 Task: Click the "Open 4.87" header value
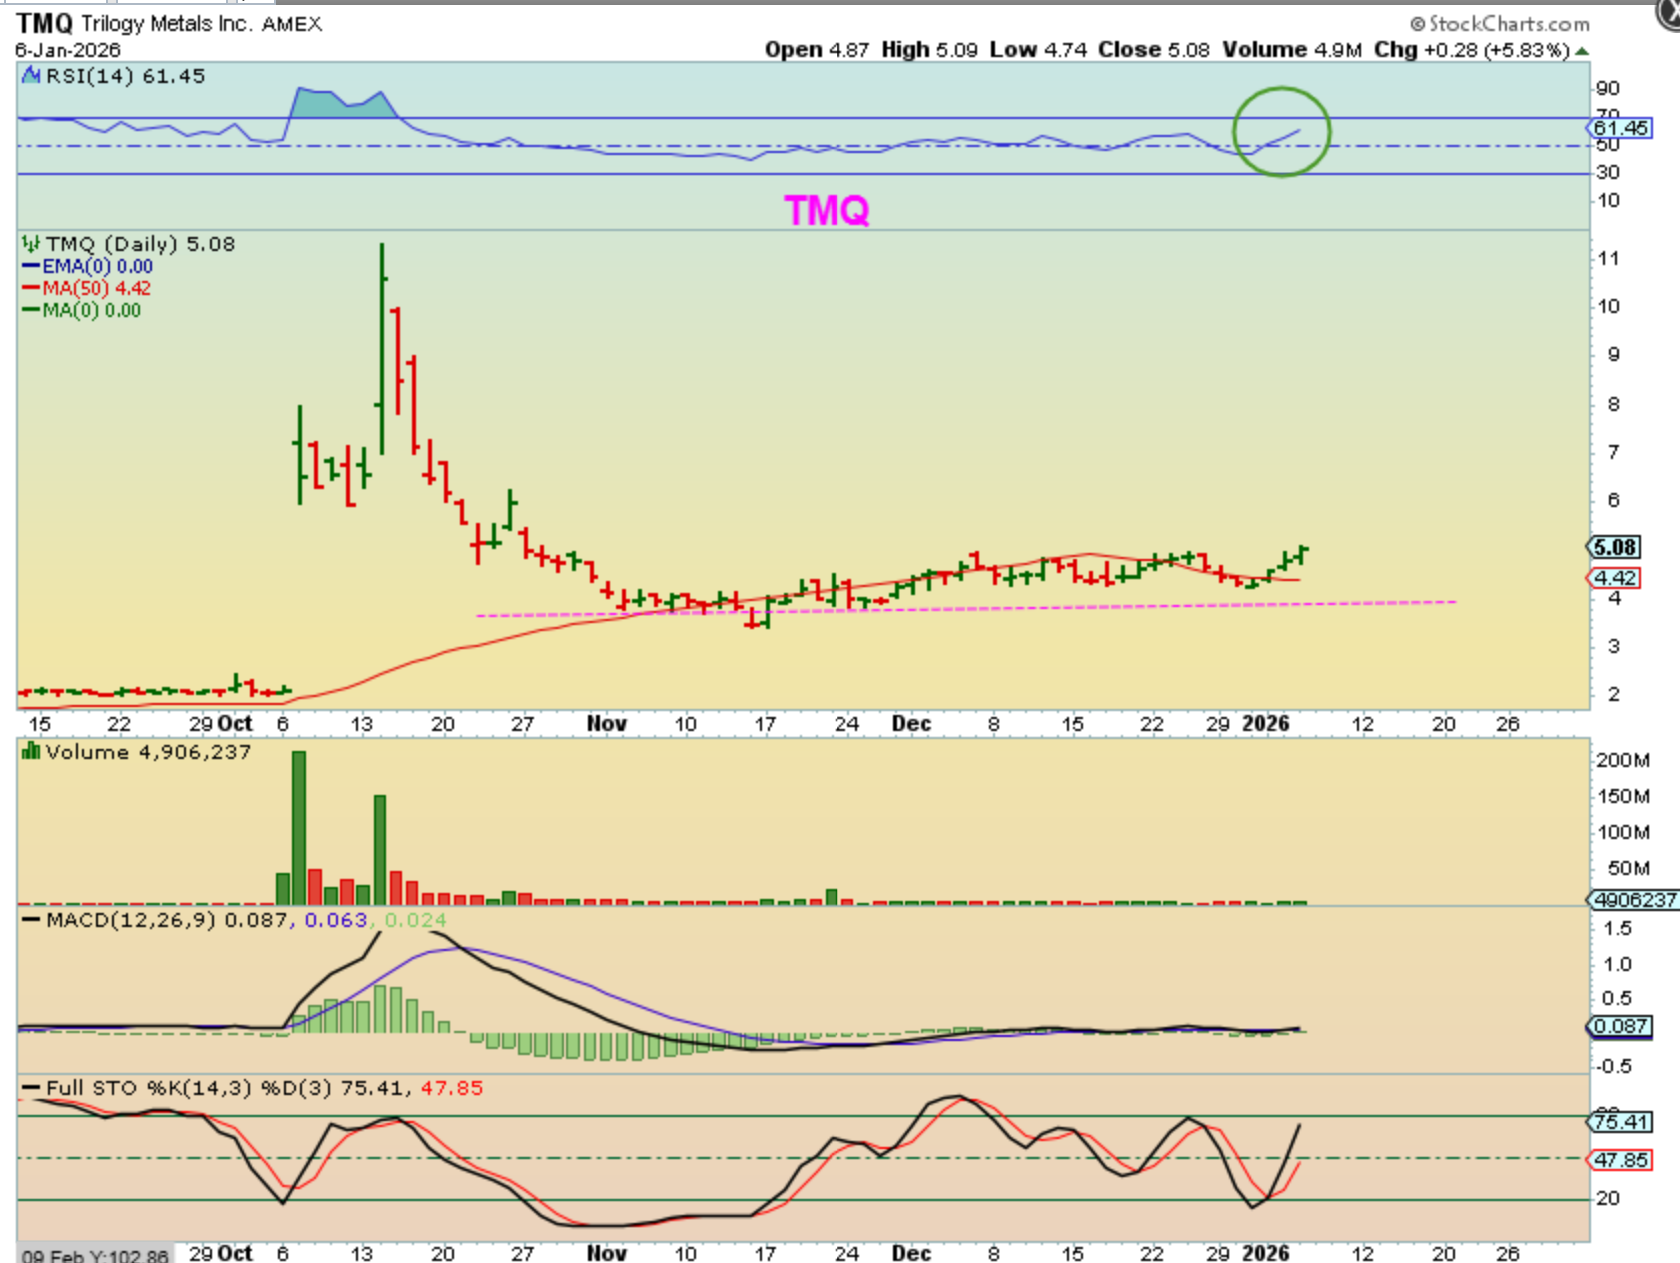817,50
